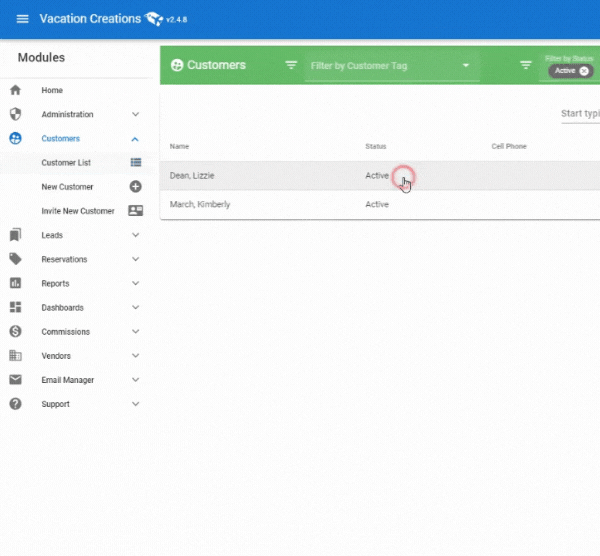The width and height of the screenshot is (600, 556).
Task: Click the Customer List table icon
Action: click(x=136, y=162)
